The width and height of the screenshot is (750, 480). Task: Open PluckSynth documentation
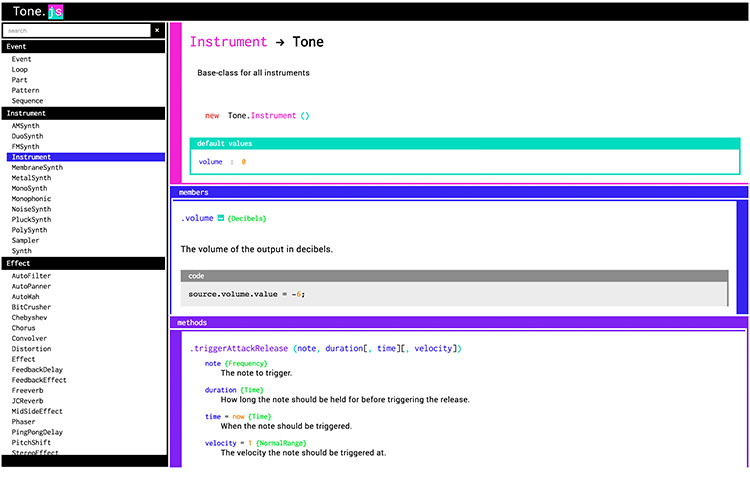point(31,219)
